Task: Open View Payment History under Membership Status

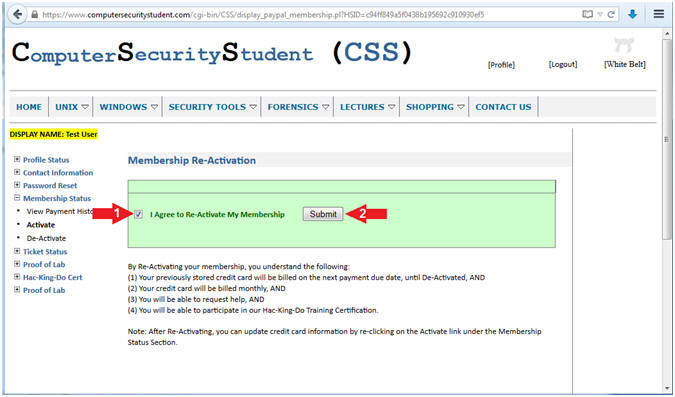Action: (x=59, y=211)
